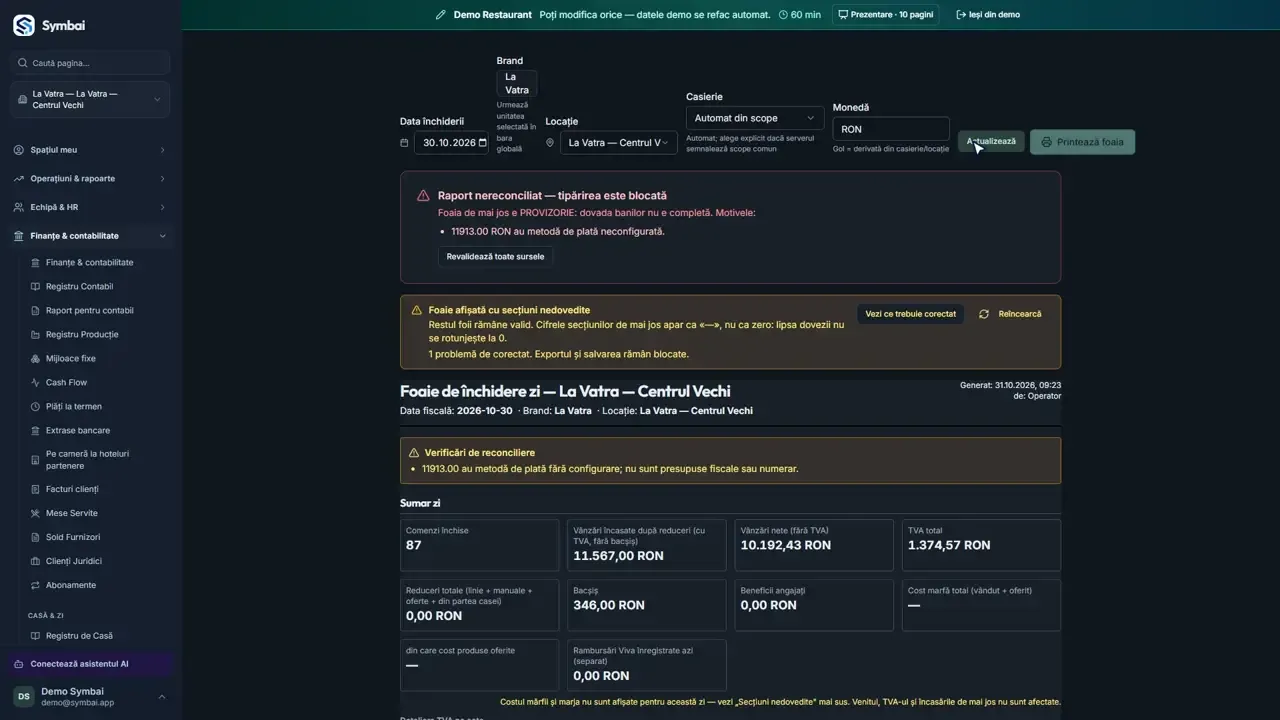This screenshot has height=720, width=1280.
Task: Click the Mijloace fixe icon
Action: [x=36, y=359]
